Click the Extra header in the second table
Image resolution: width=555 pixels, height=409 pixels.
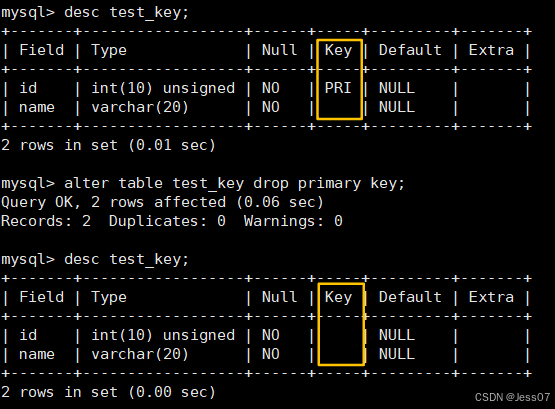point(491,297)
